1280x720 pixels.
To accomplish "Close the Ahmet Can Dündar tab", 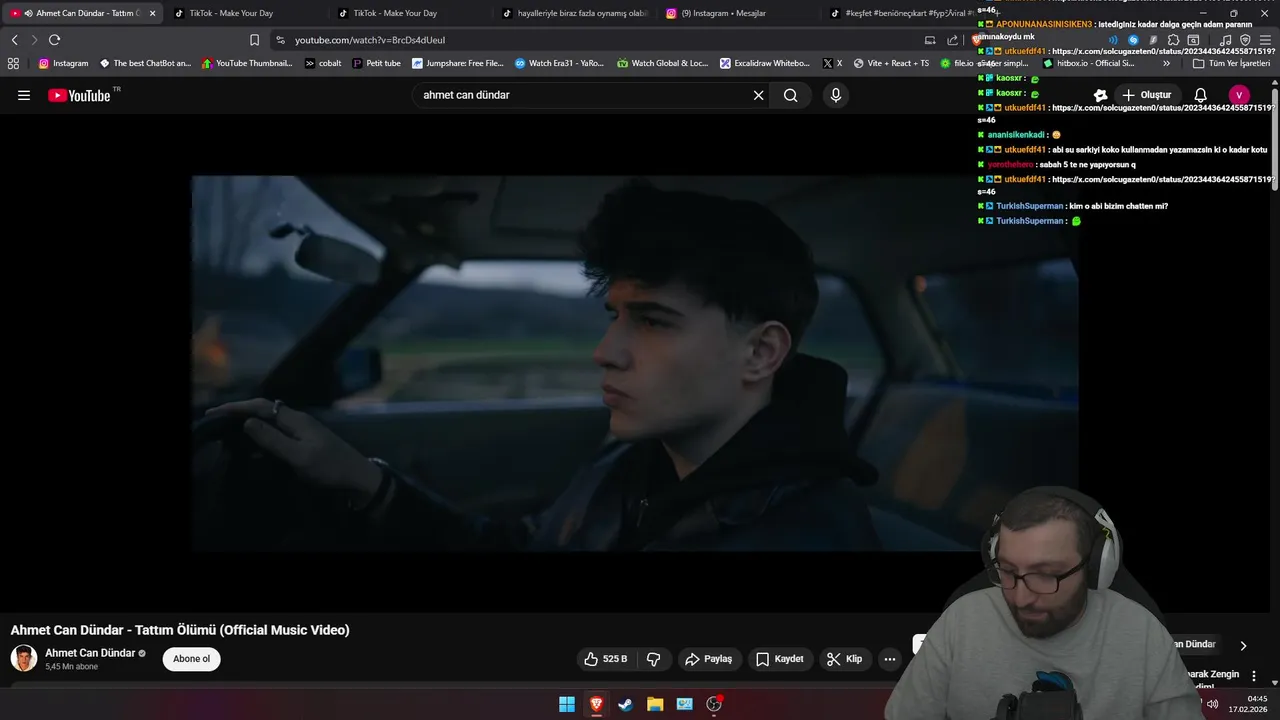I will point(152,13).
